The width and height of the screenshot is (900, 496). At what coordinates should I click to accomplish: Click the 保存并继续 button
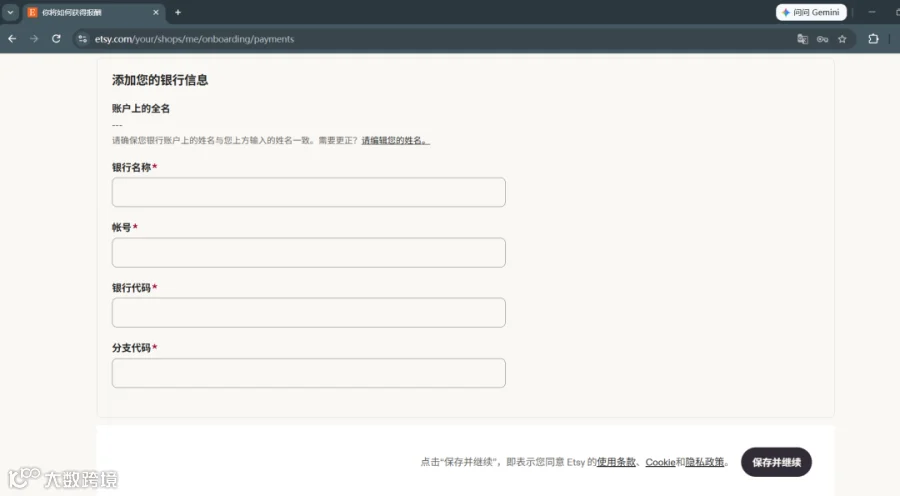pyautogui.click(x=776, y=462)
